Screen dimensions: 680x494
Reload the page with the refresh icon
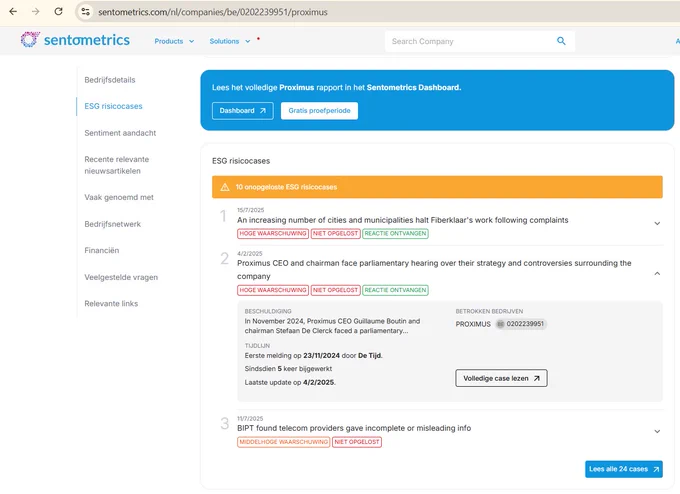click(x=58, y=12)
